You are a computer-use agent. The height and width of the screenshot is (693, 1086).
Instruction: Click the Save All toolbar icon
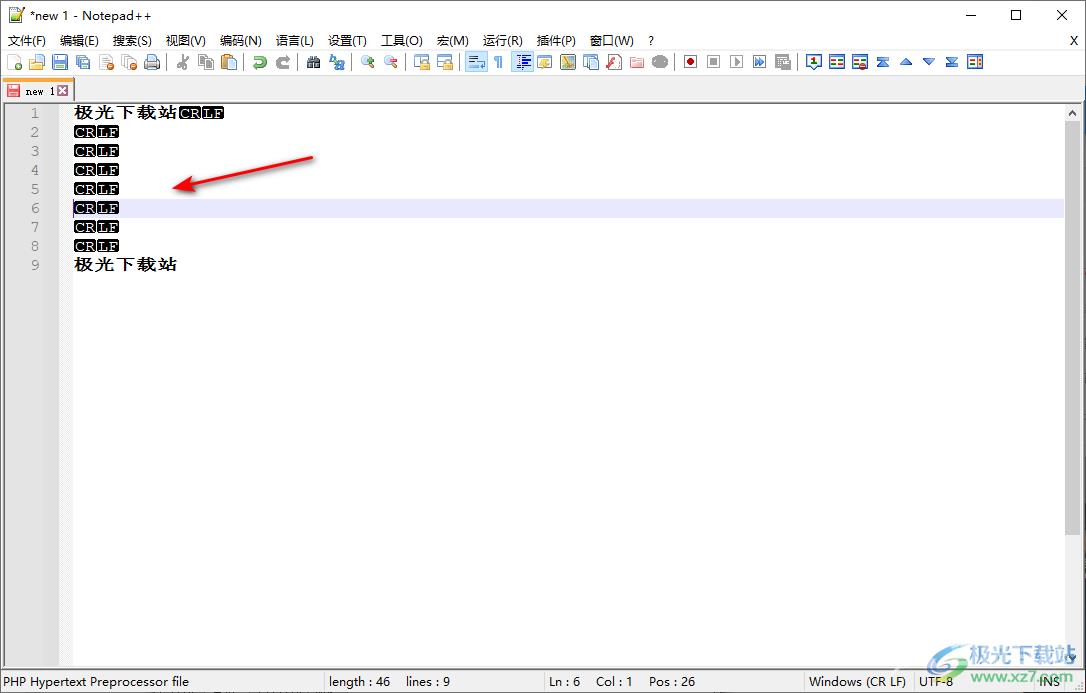pyautogui.click(x=83, y=62)
